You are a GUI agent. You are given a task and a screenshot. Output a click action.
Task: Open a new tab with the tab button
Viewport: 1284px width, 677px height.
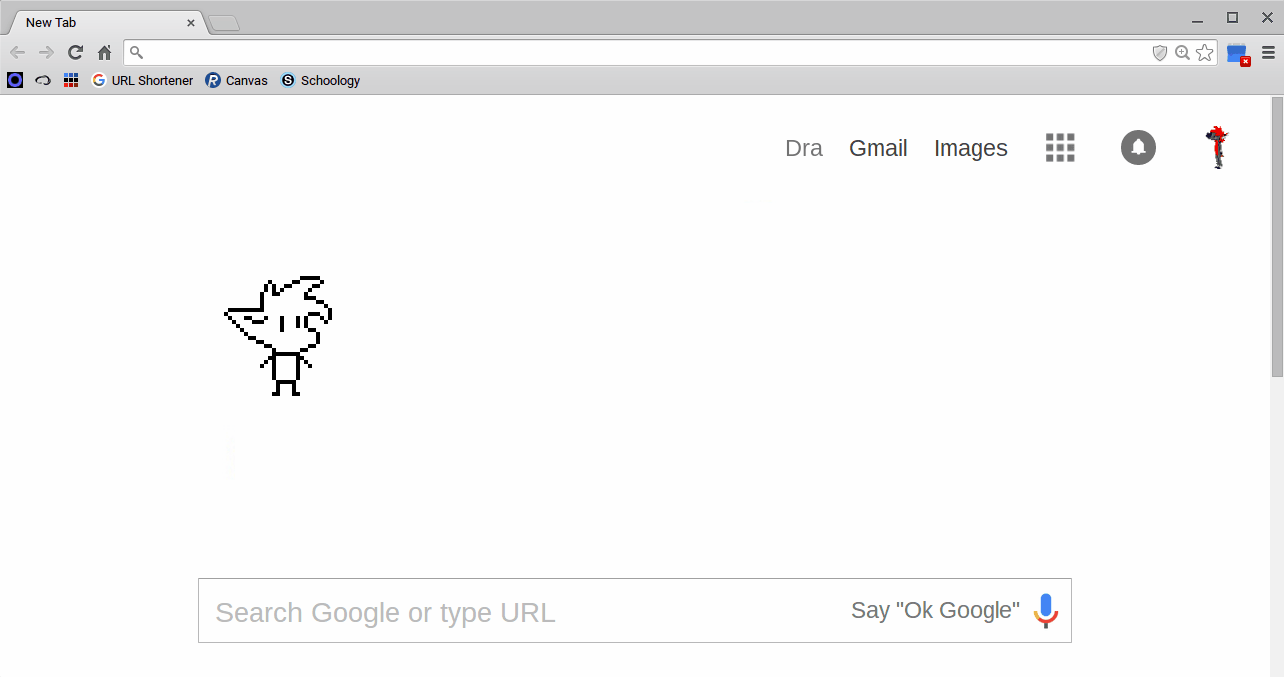(x=224, y=23)
